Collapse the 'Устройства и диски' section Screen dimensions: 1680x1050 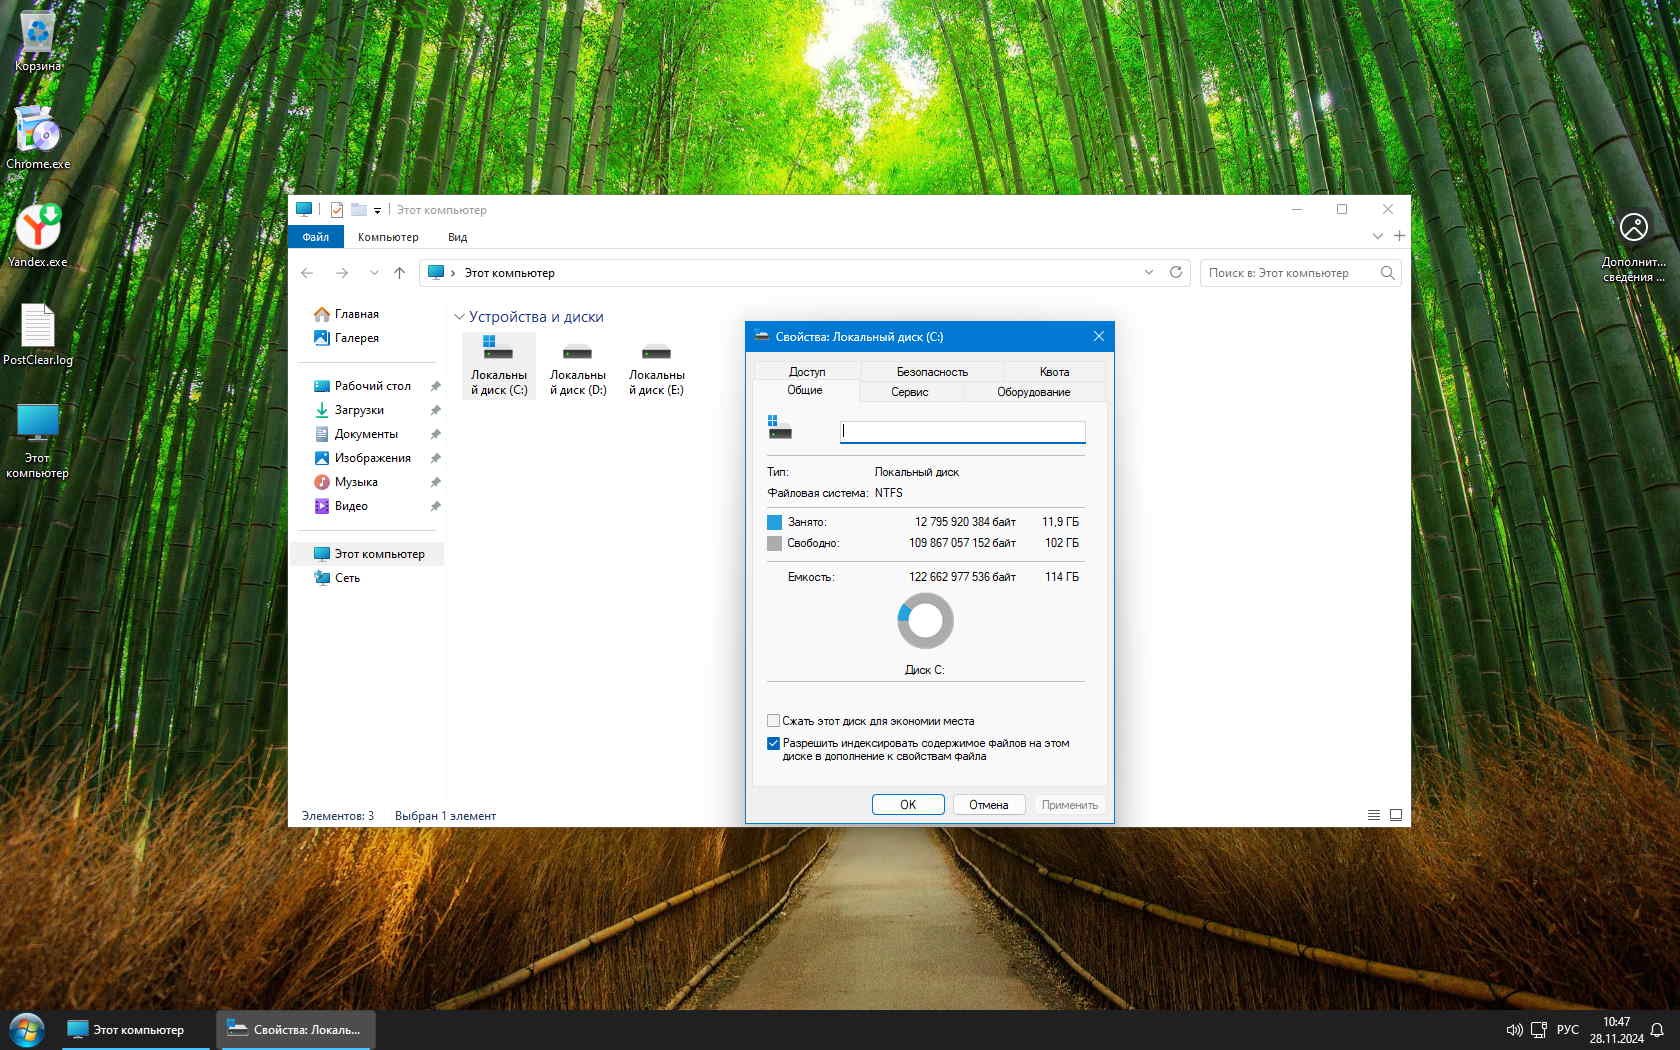click(x=460, y=317)
